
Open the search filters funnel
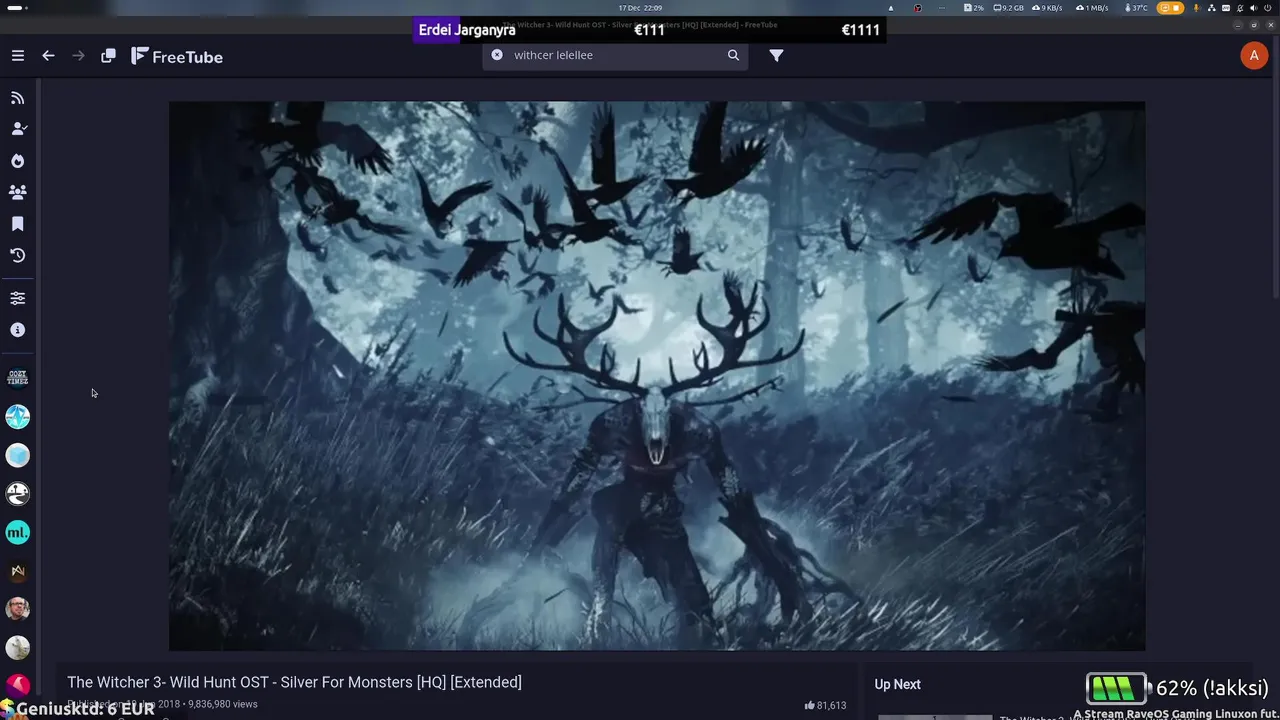point(776,55)
